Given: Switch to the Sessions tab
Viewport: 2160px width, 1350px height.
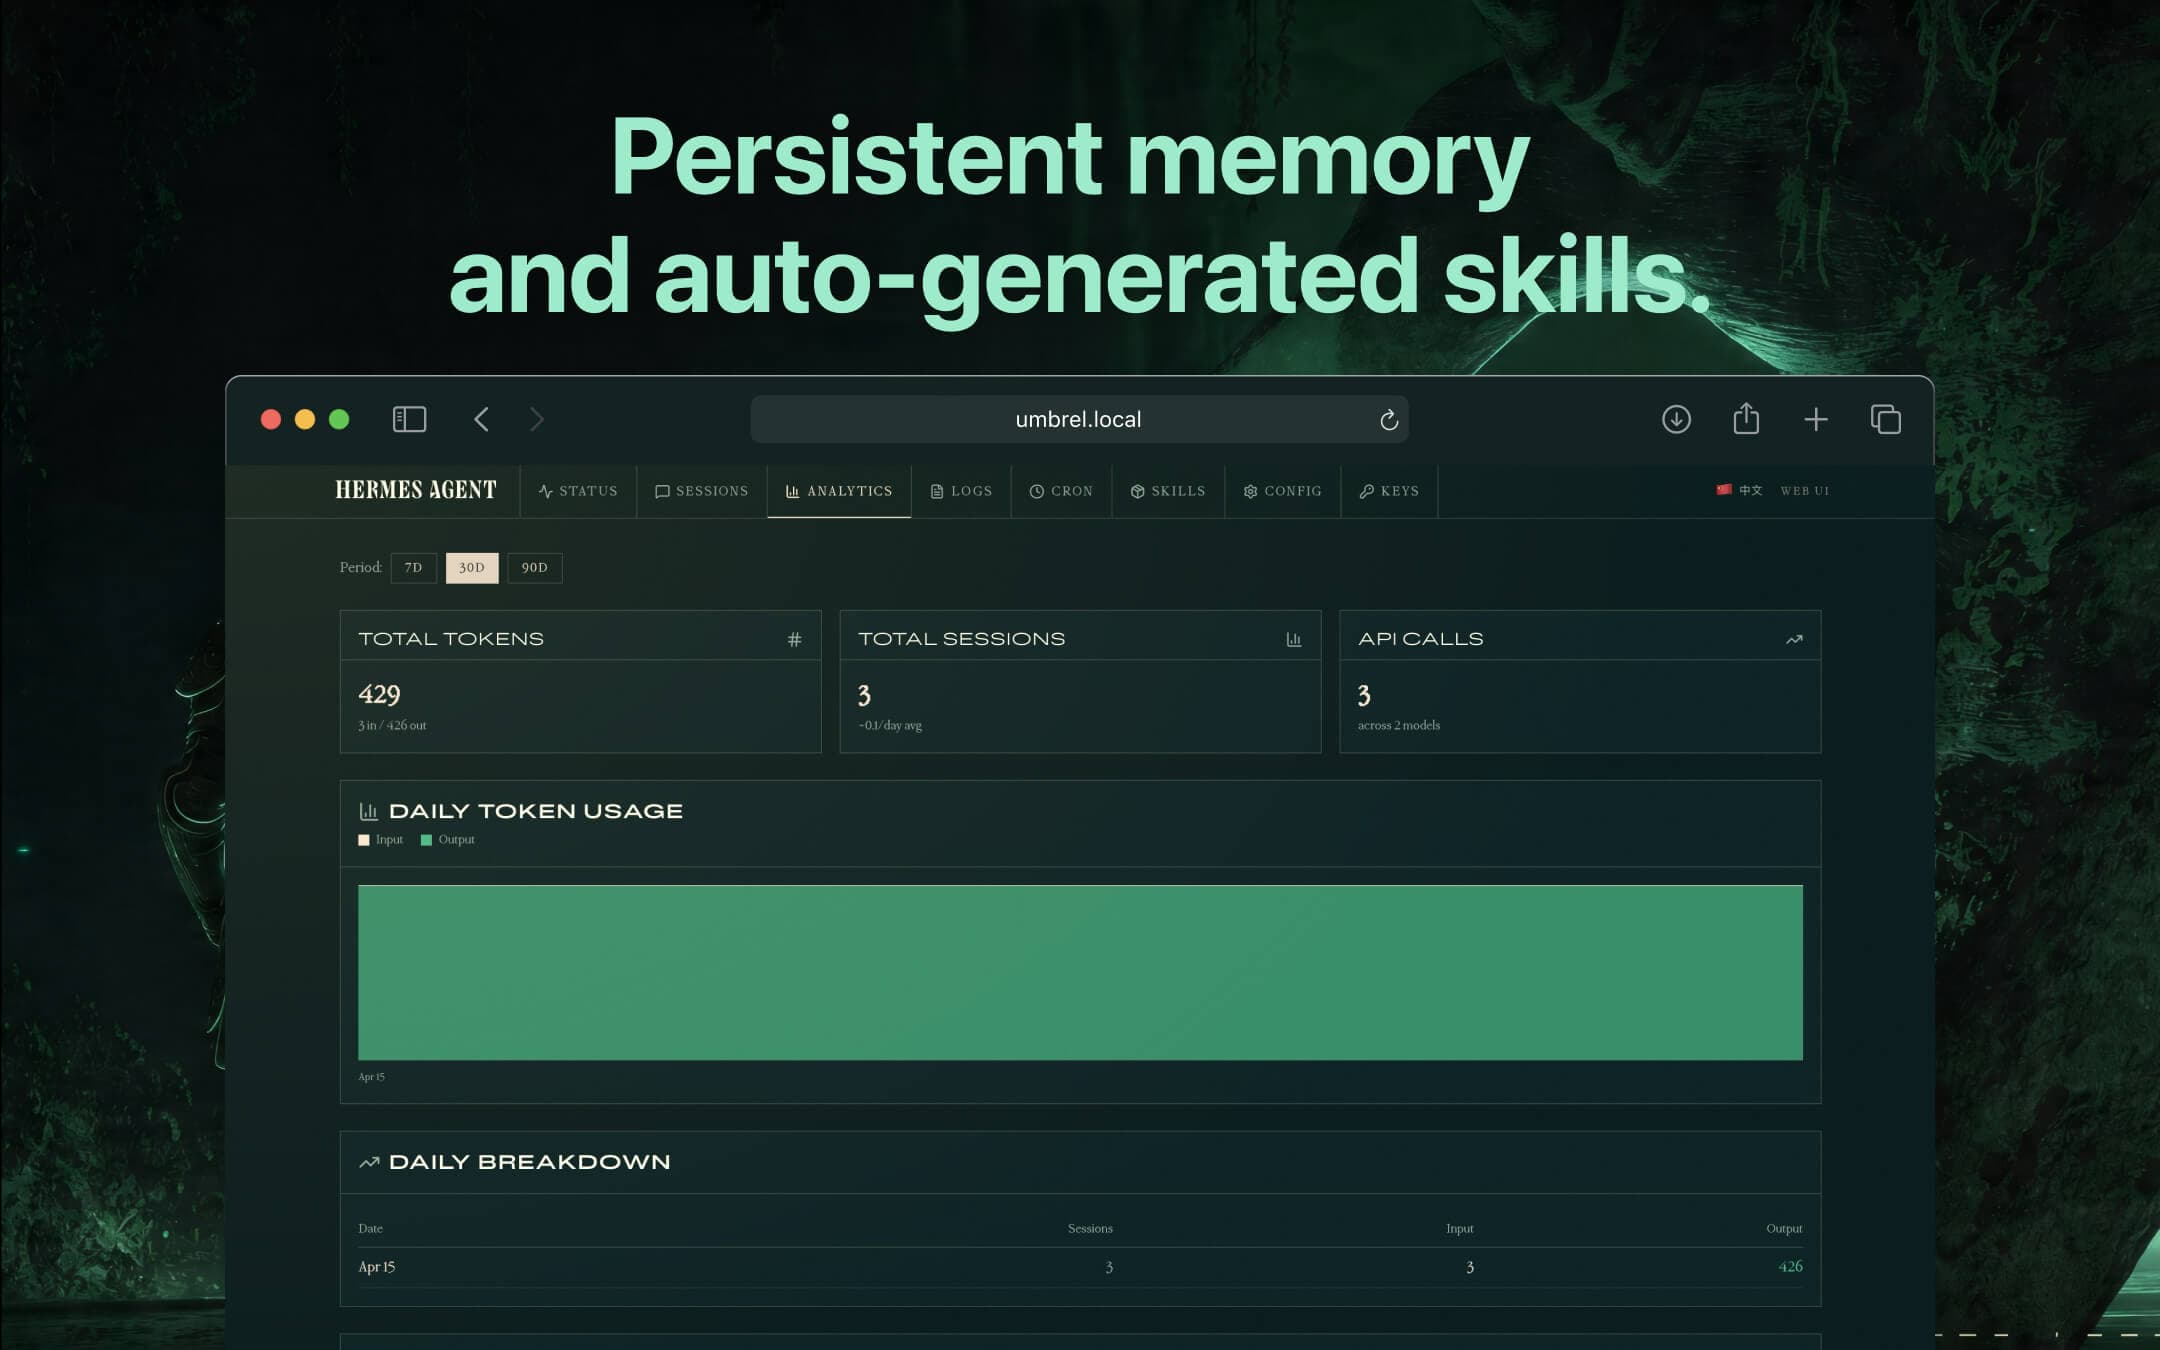Looking at the screenshot, I should coord(701,491).
